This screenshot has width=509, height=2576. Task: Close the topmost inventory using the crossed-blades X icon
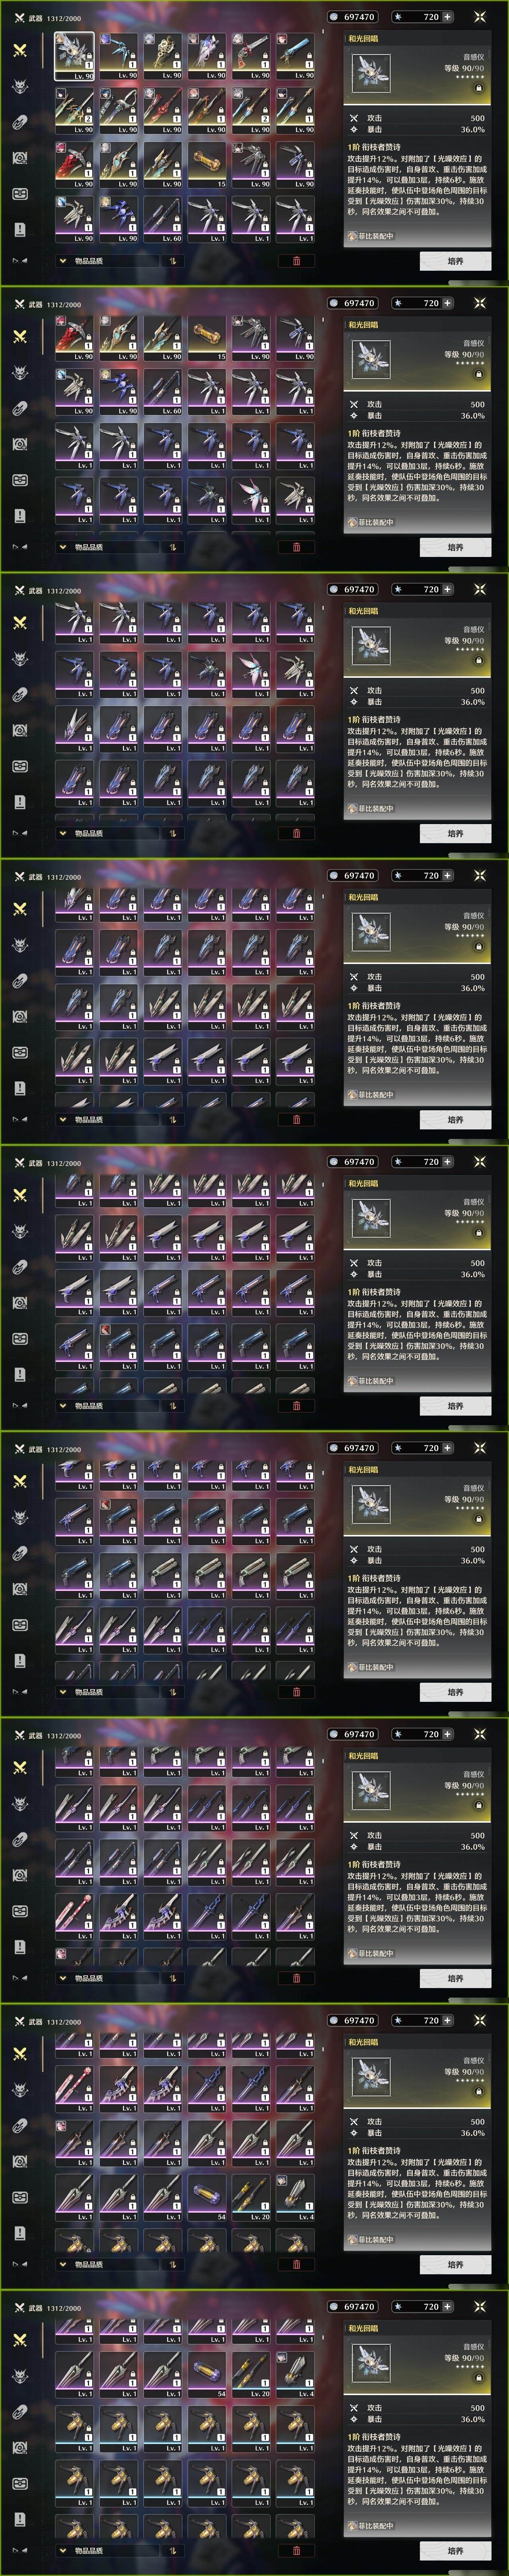pyautogui.click(x=479, y=17)
